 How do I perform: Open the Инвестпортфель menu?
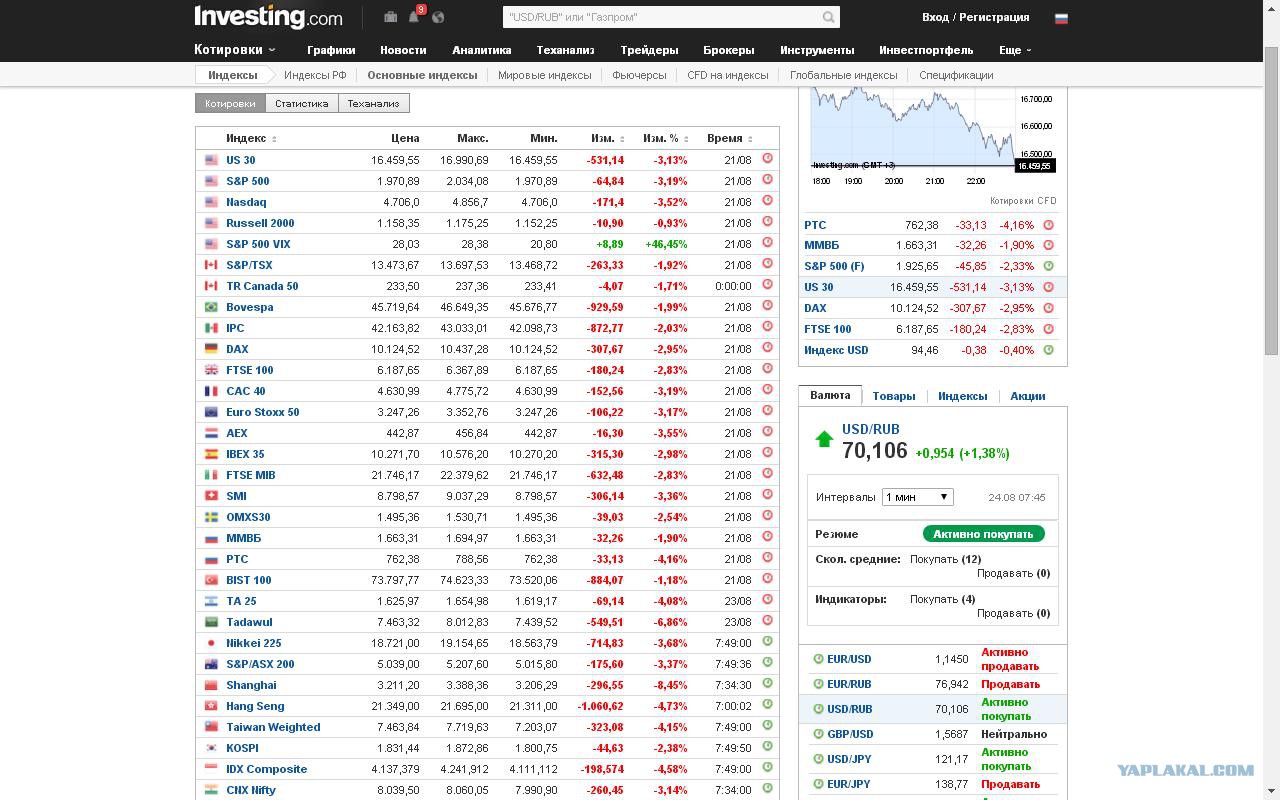click(926, 50)
